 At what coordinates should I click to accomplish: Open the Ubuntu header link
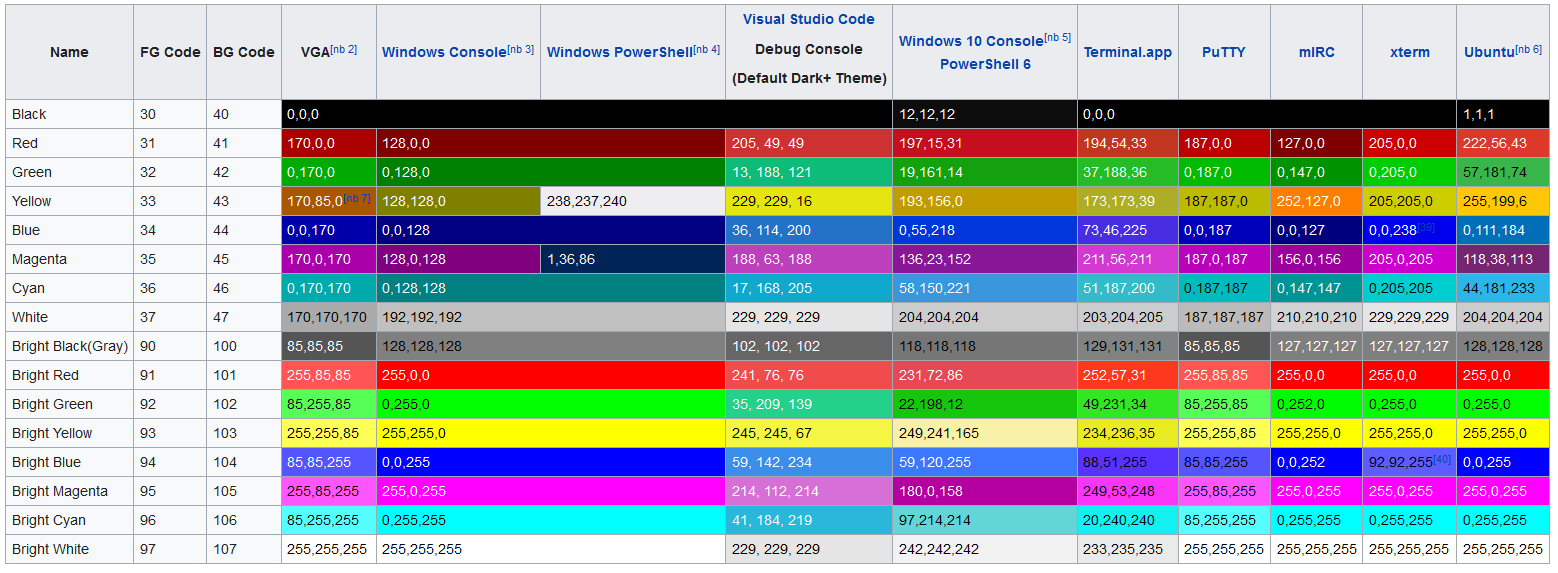(1489, 52)
